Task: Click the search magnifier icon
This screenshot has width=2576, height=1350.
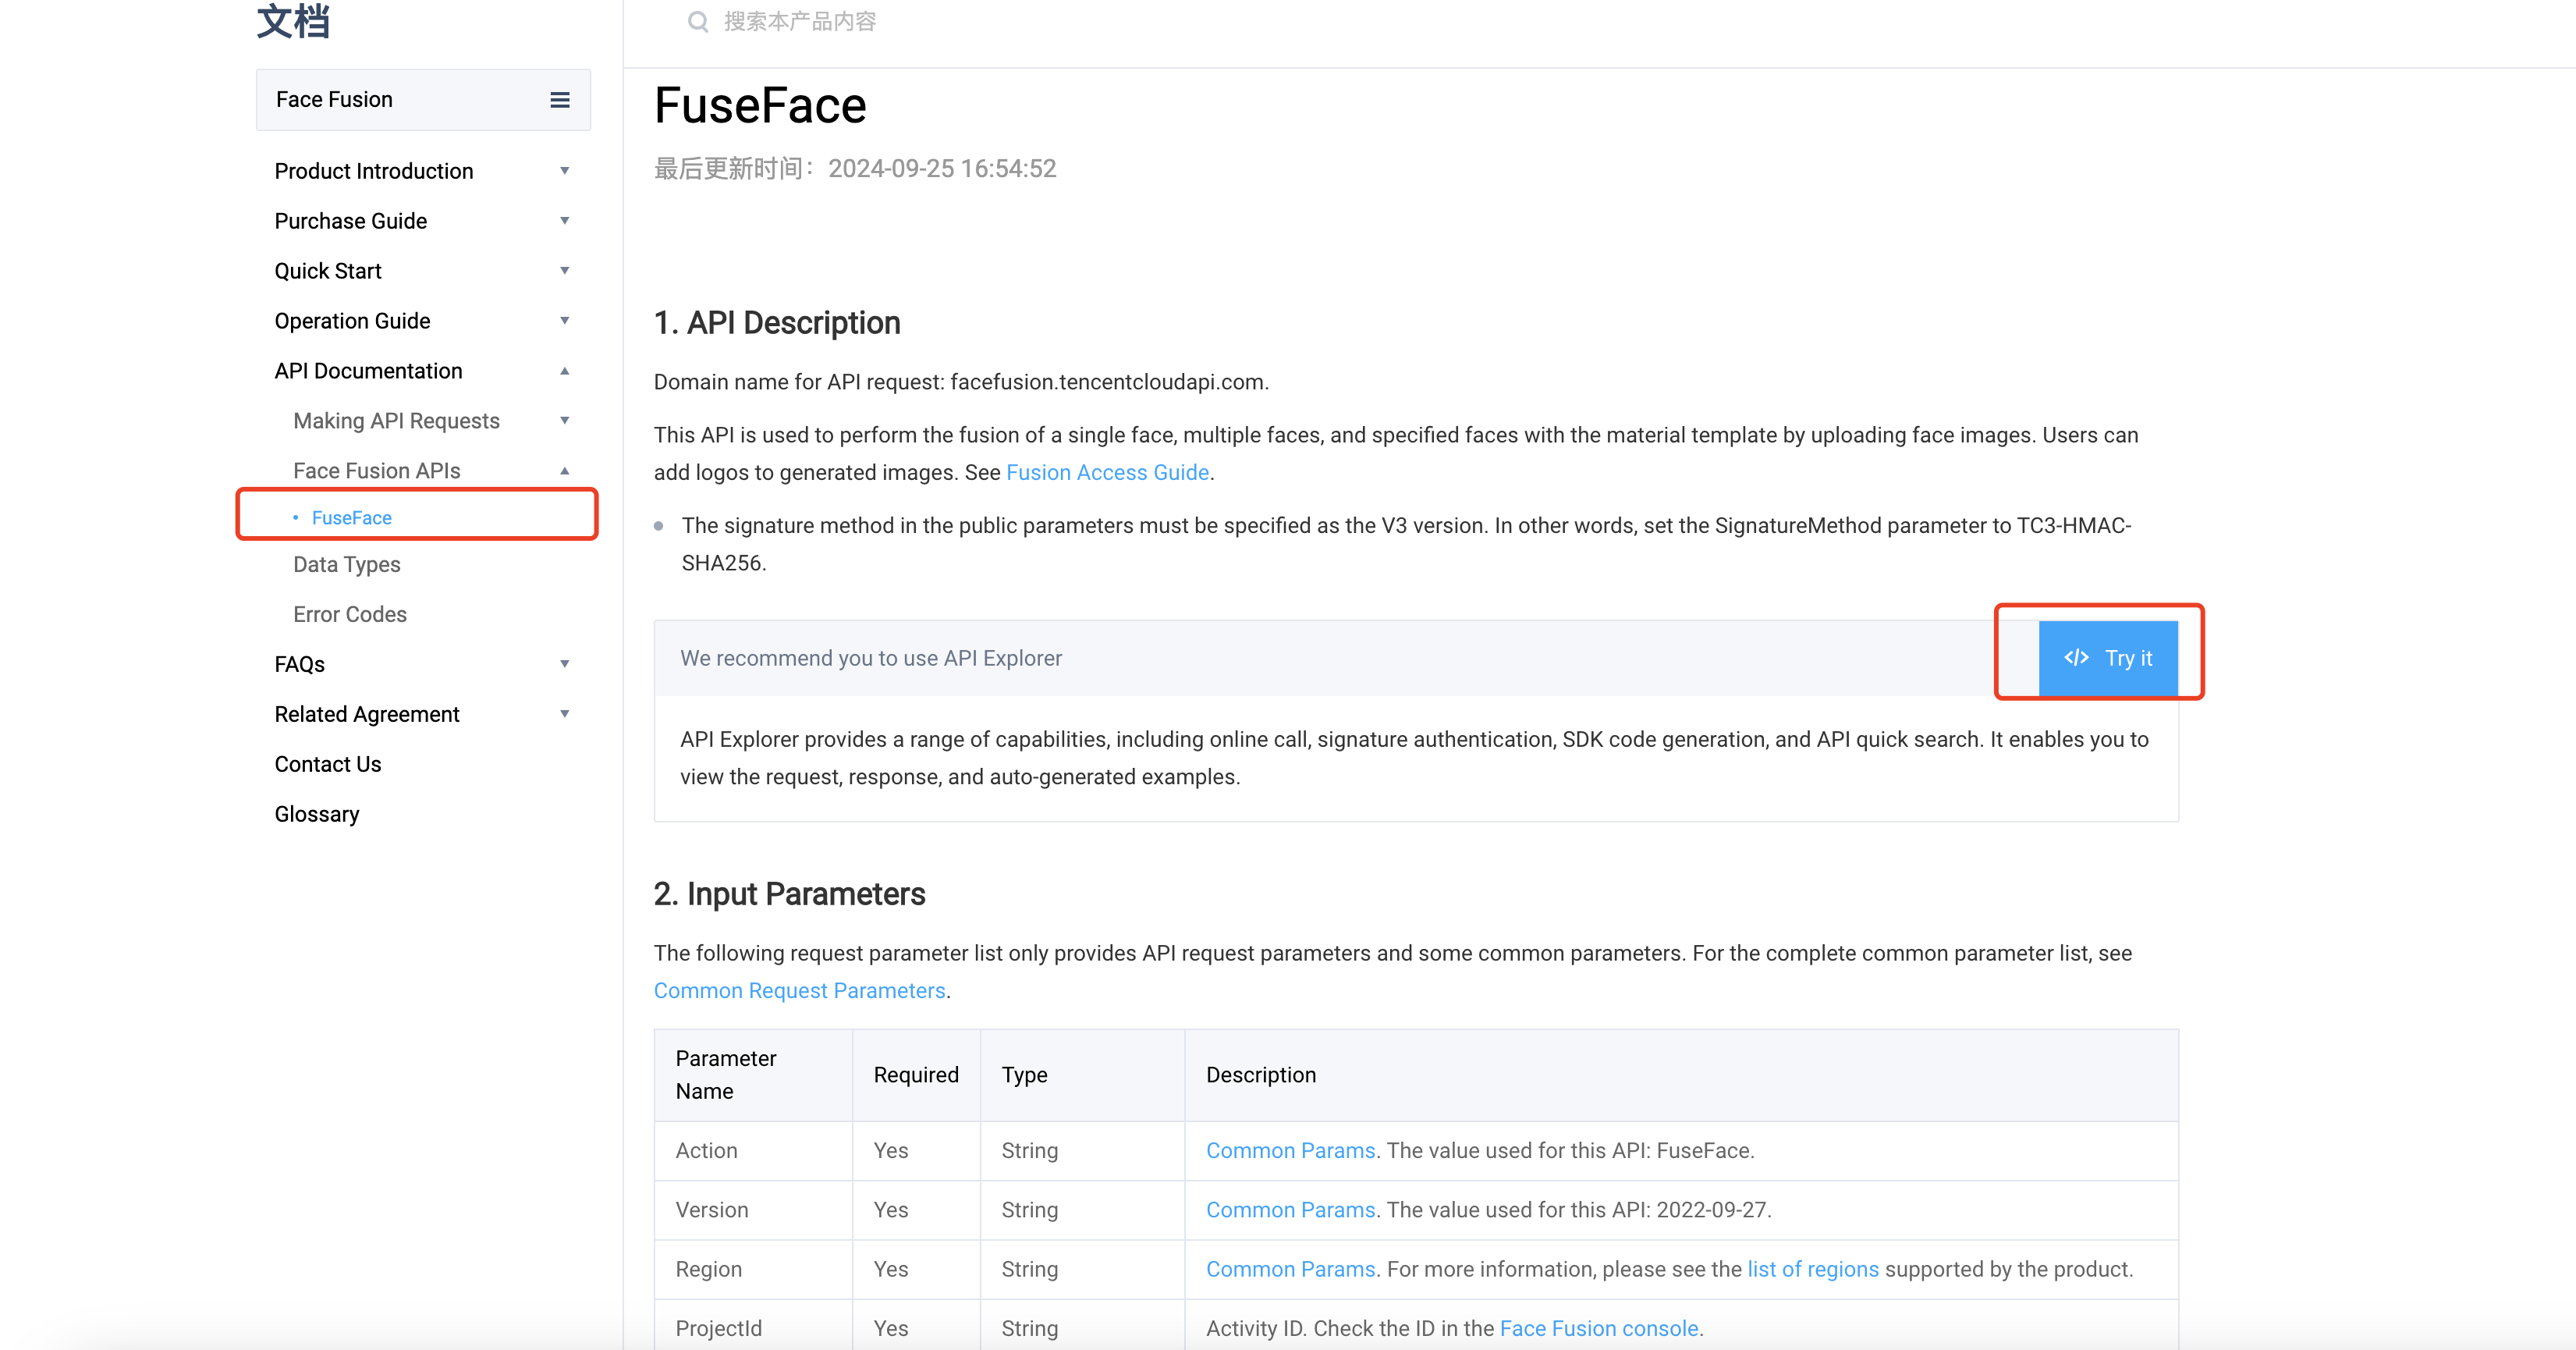Action: (698, 22)
